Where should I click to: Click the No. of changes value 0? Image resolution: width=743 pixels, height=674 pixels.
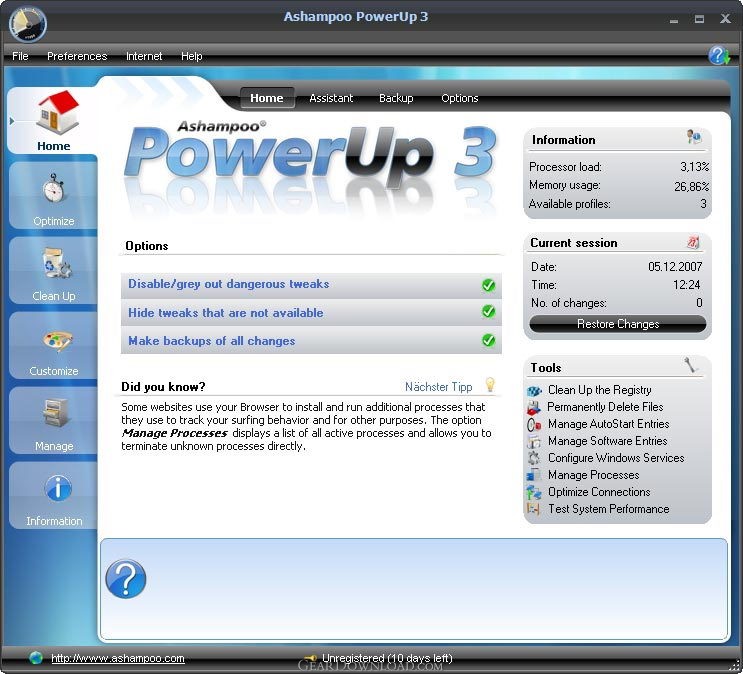click(699, 303)
